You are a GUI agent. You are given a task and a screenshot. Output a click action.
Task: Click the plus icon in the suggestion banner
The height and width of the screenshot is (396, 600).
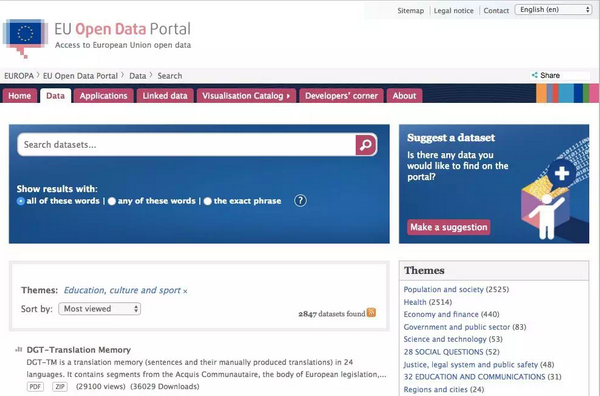point(561,173)
